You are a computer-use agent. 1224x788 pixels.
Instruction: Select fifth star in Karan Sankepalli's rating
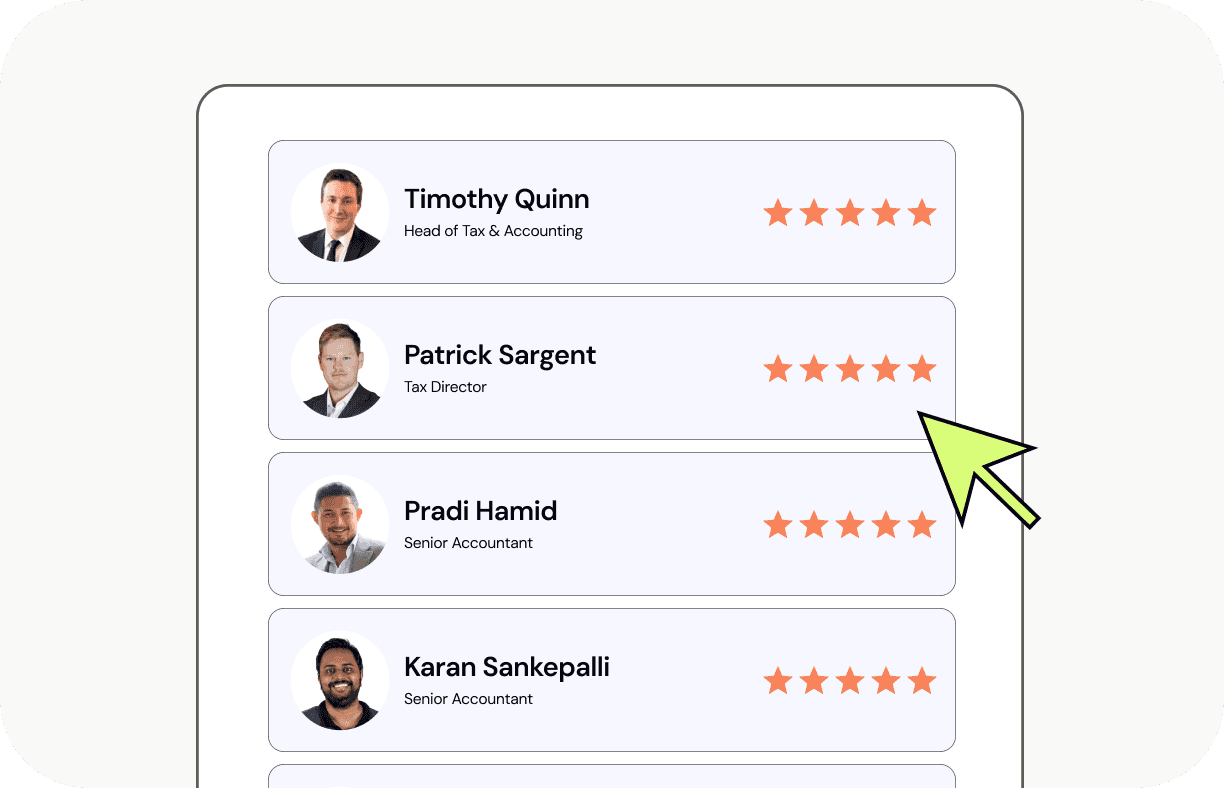(922, 681)
